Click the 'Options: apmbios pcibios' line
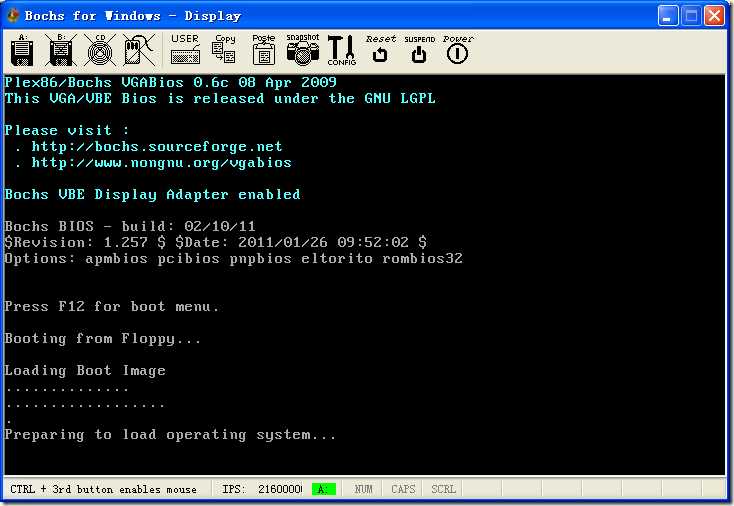Screen dimensions: 734x506 coord(234,258)
